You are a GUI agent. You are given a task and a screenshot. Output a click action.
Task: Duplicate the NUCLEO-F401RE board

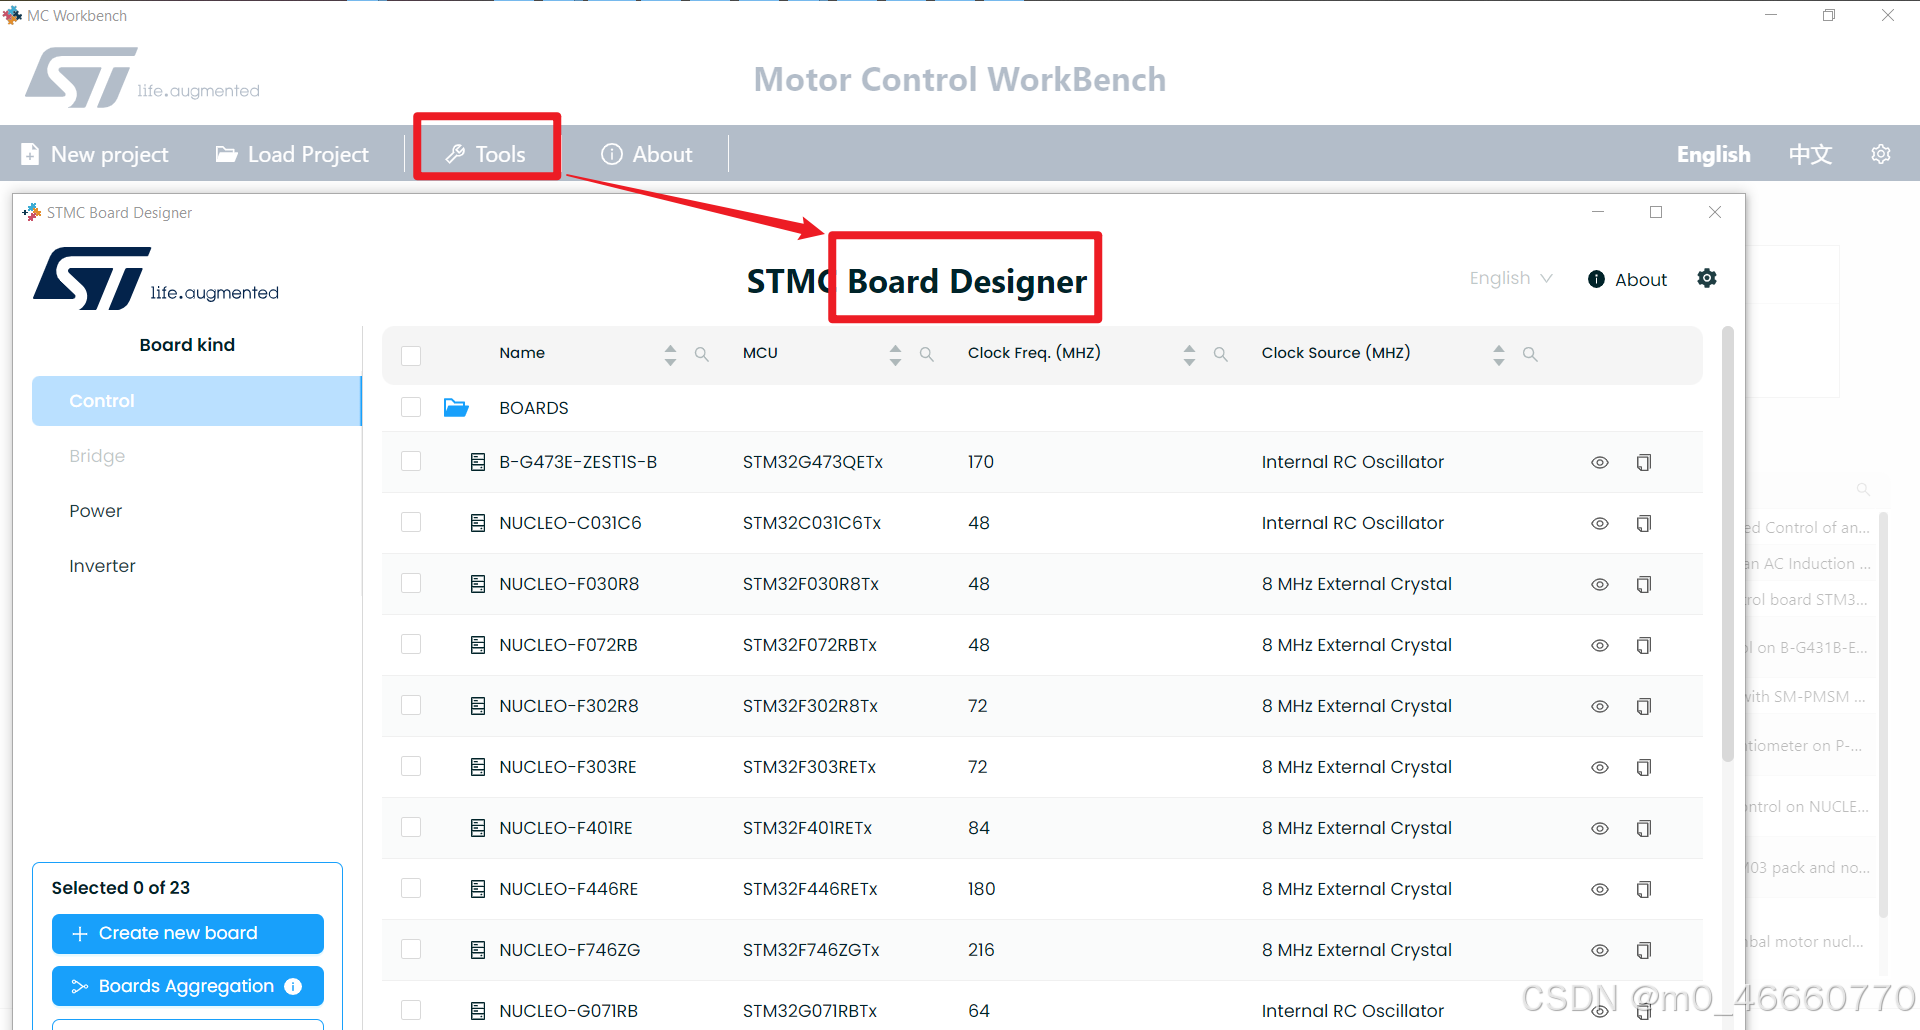pos(1644,828)
